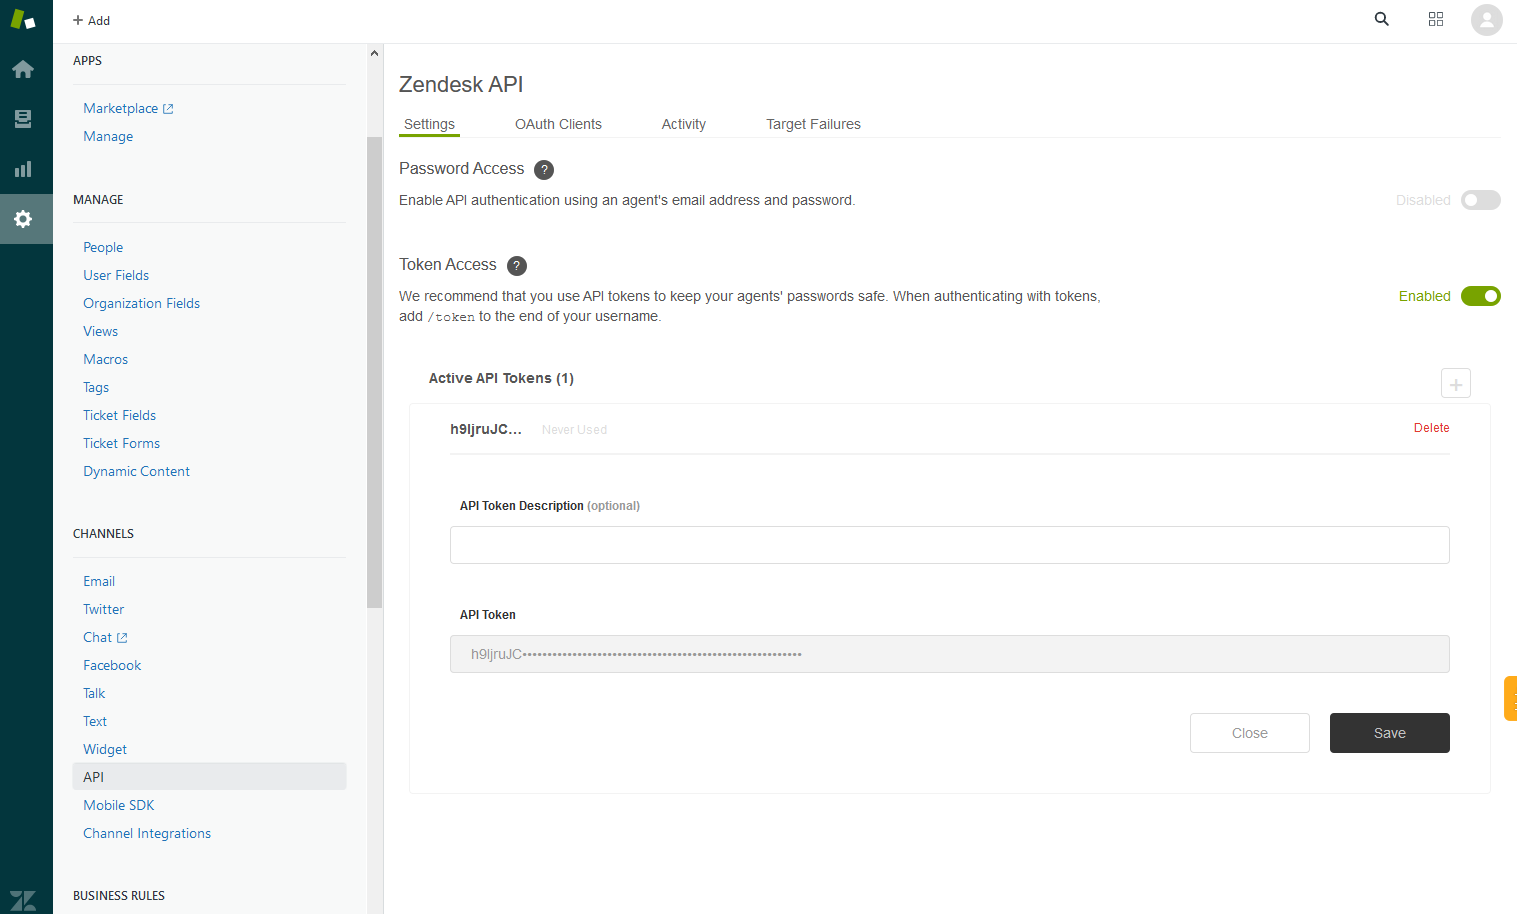Switch to the Activity tab
The width and height of the screenshot is (1517, 914).
point(684,124)
